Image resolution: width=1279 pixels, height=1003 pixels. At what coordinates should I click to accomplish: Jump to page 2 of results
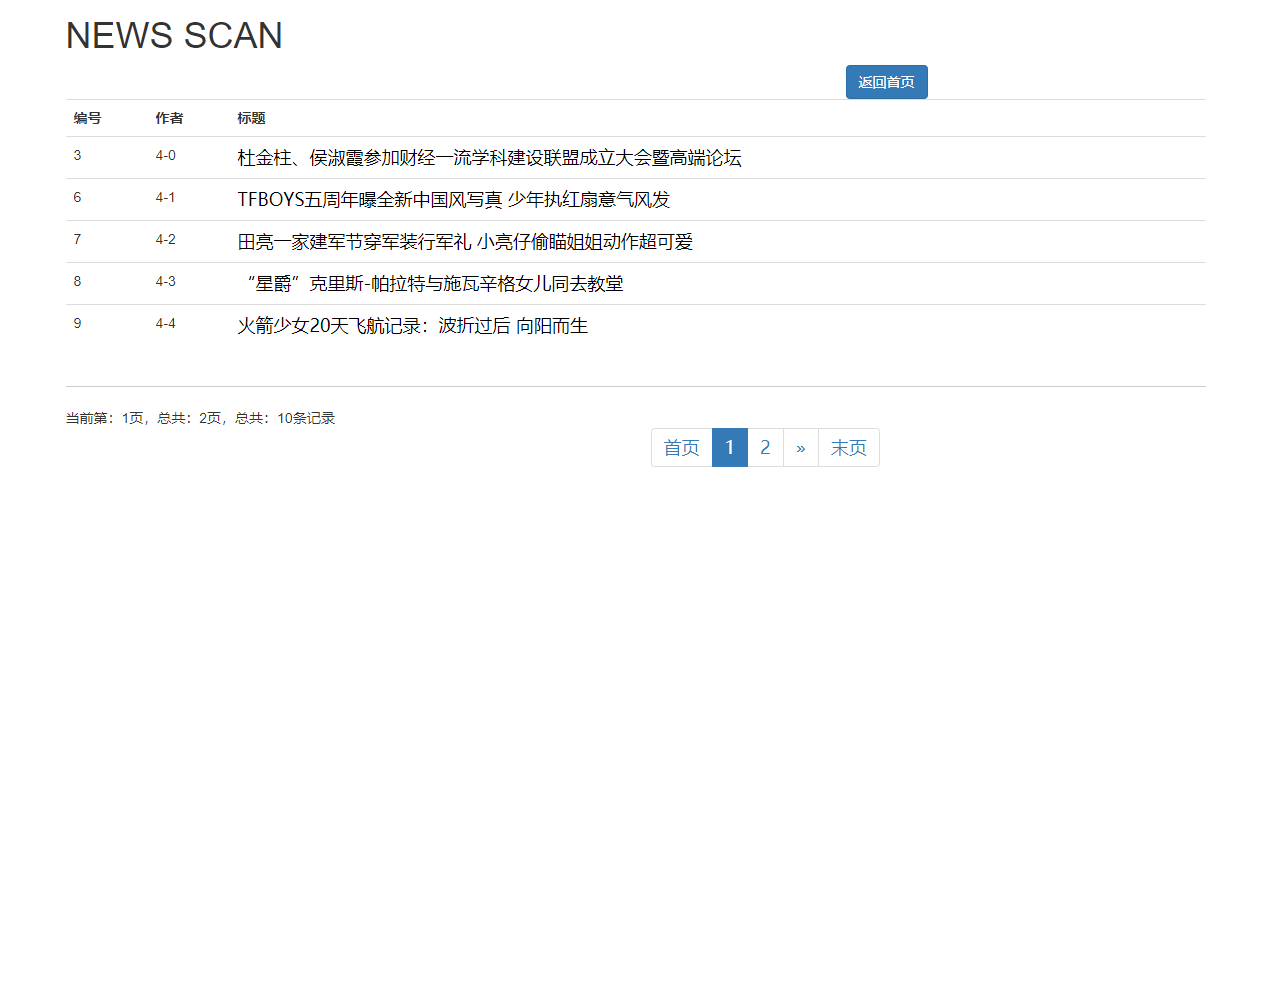(x=765, y=447)
